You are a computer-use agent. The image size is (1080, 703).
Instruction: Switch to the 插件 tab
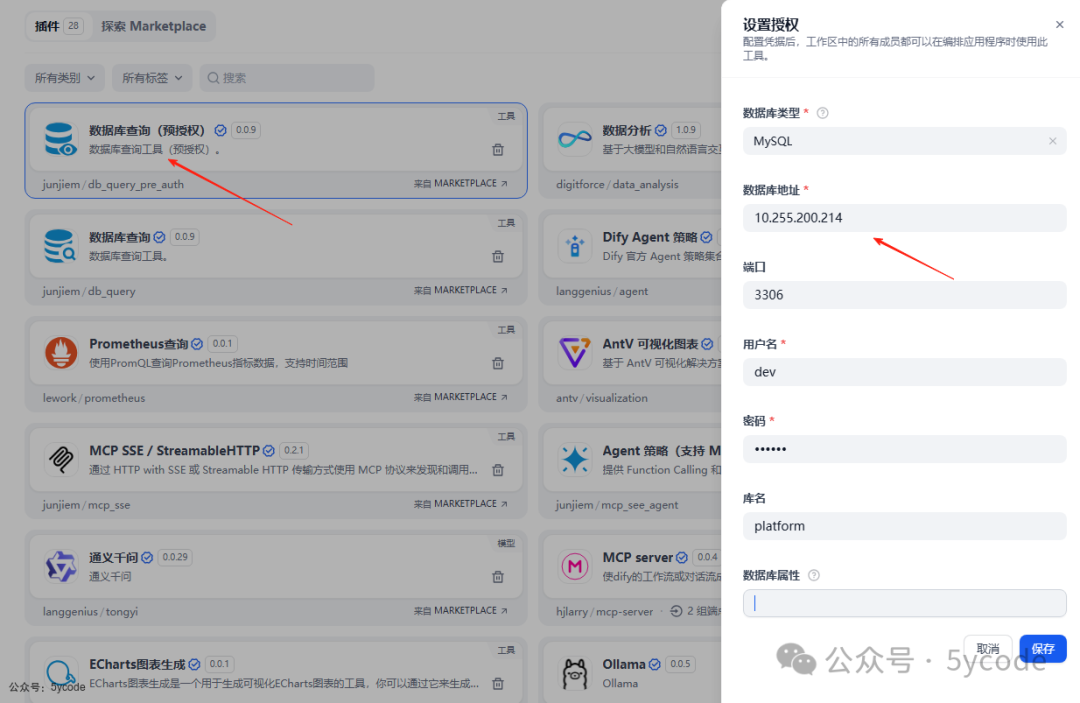pos(59,26)
